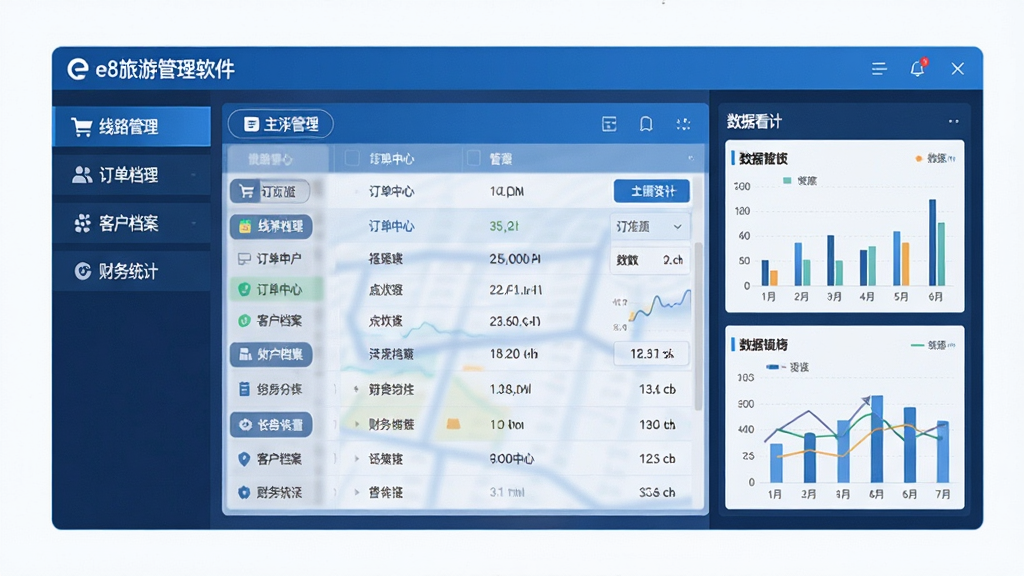
Task: Expand the row showing 1.38,DM
Action: pos(356,389)
